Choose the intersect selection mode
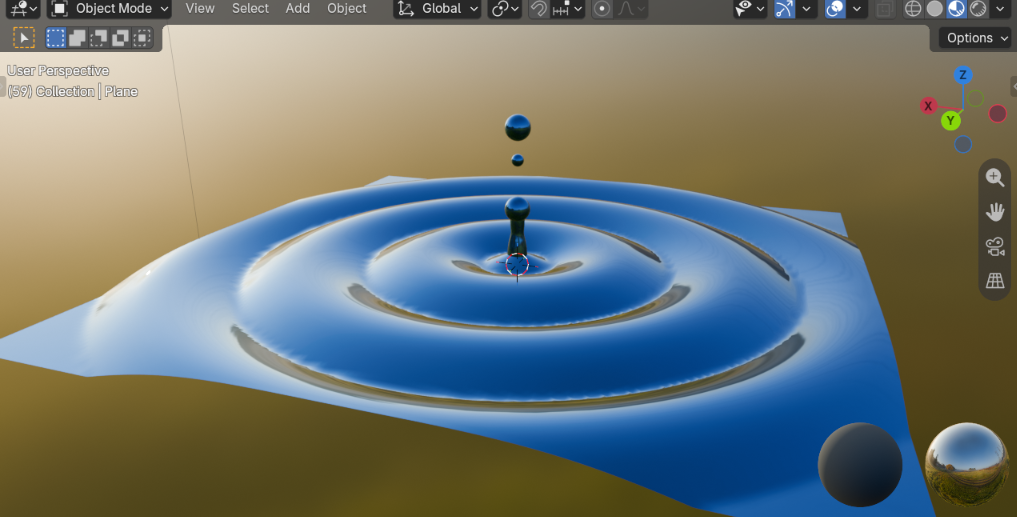 (x=141, y=38)
